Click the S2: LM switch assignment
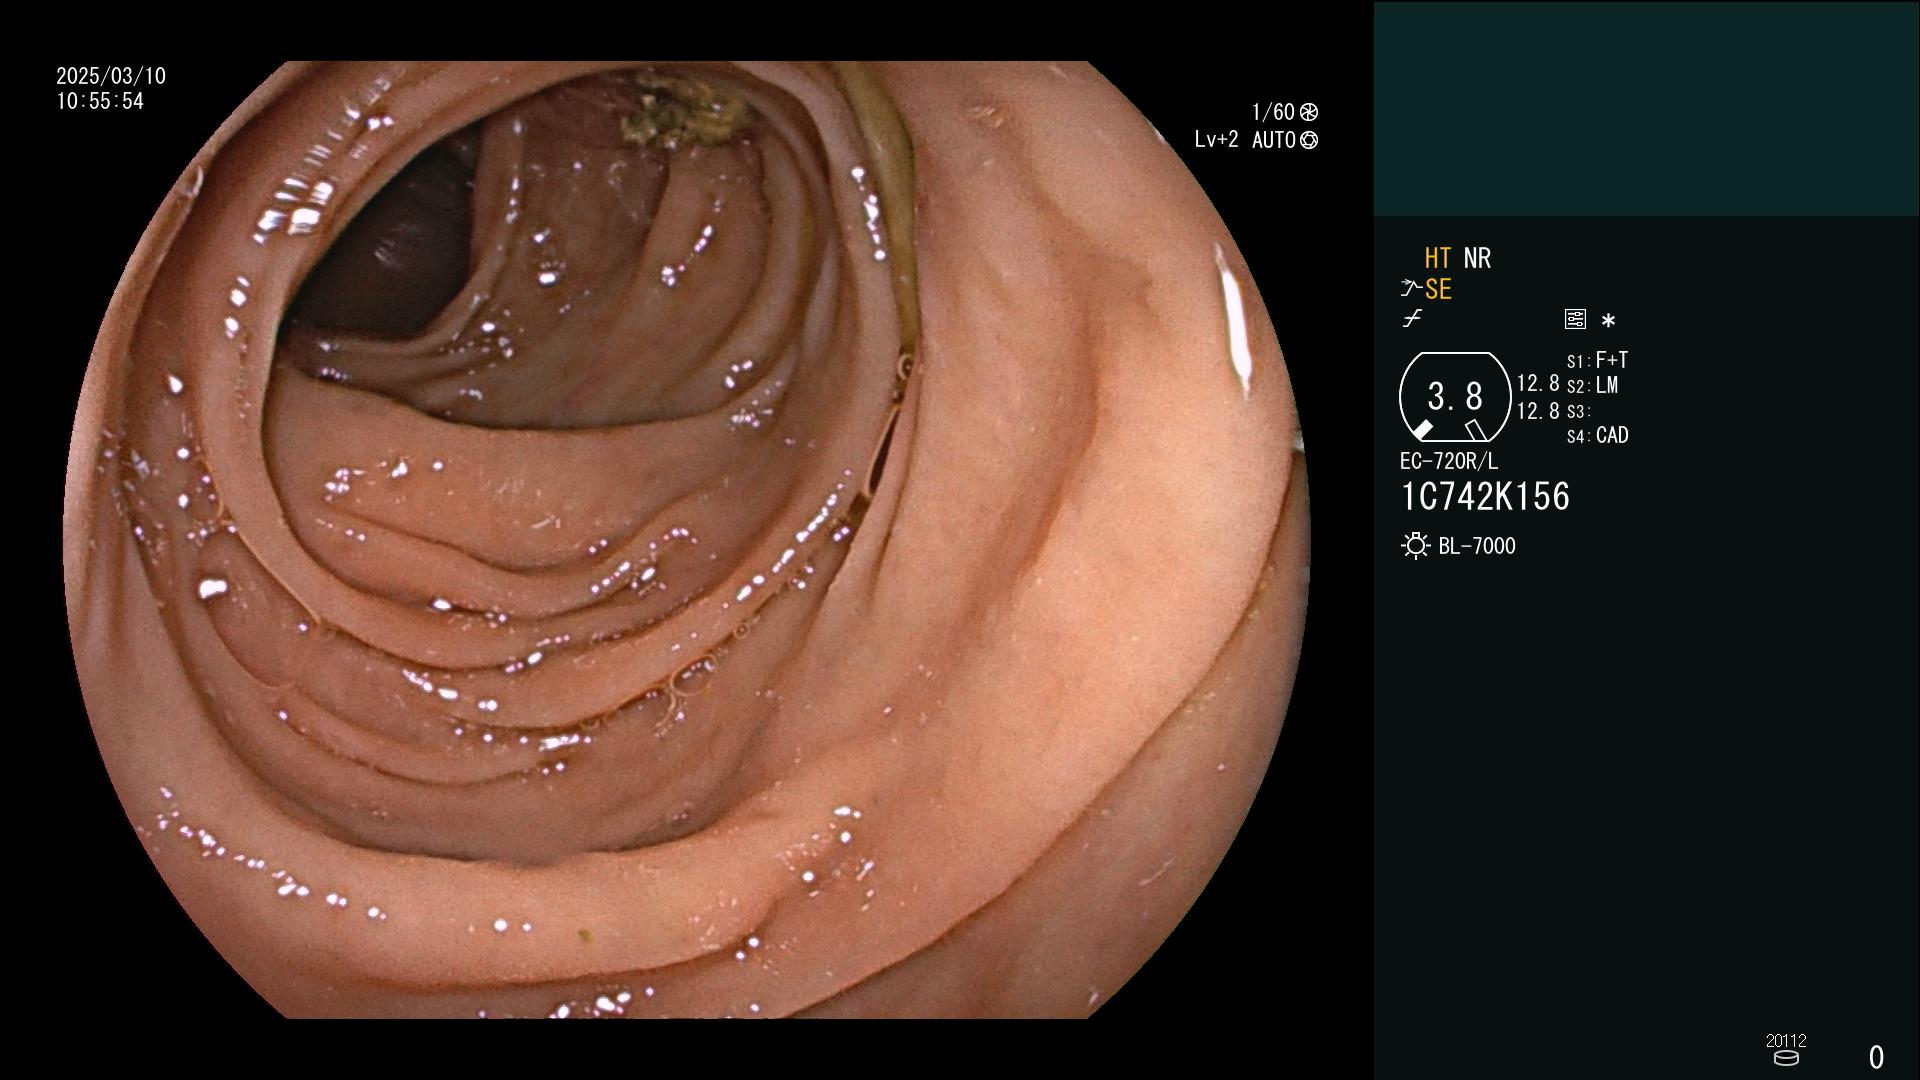Image resolution: width=1920 pixels, height=1080 pixels. tap(1592, 386)
